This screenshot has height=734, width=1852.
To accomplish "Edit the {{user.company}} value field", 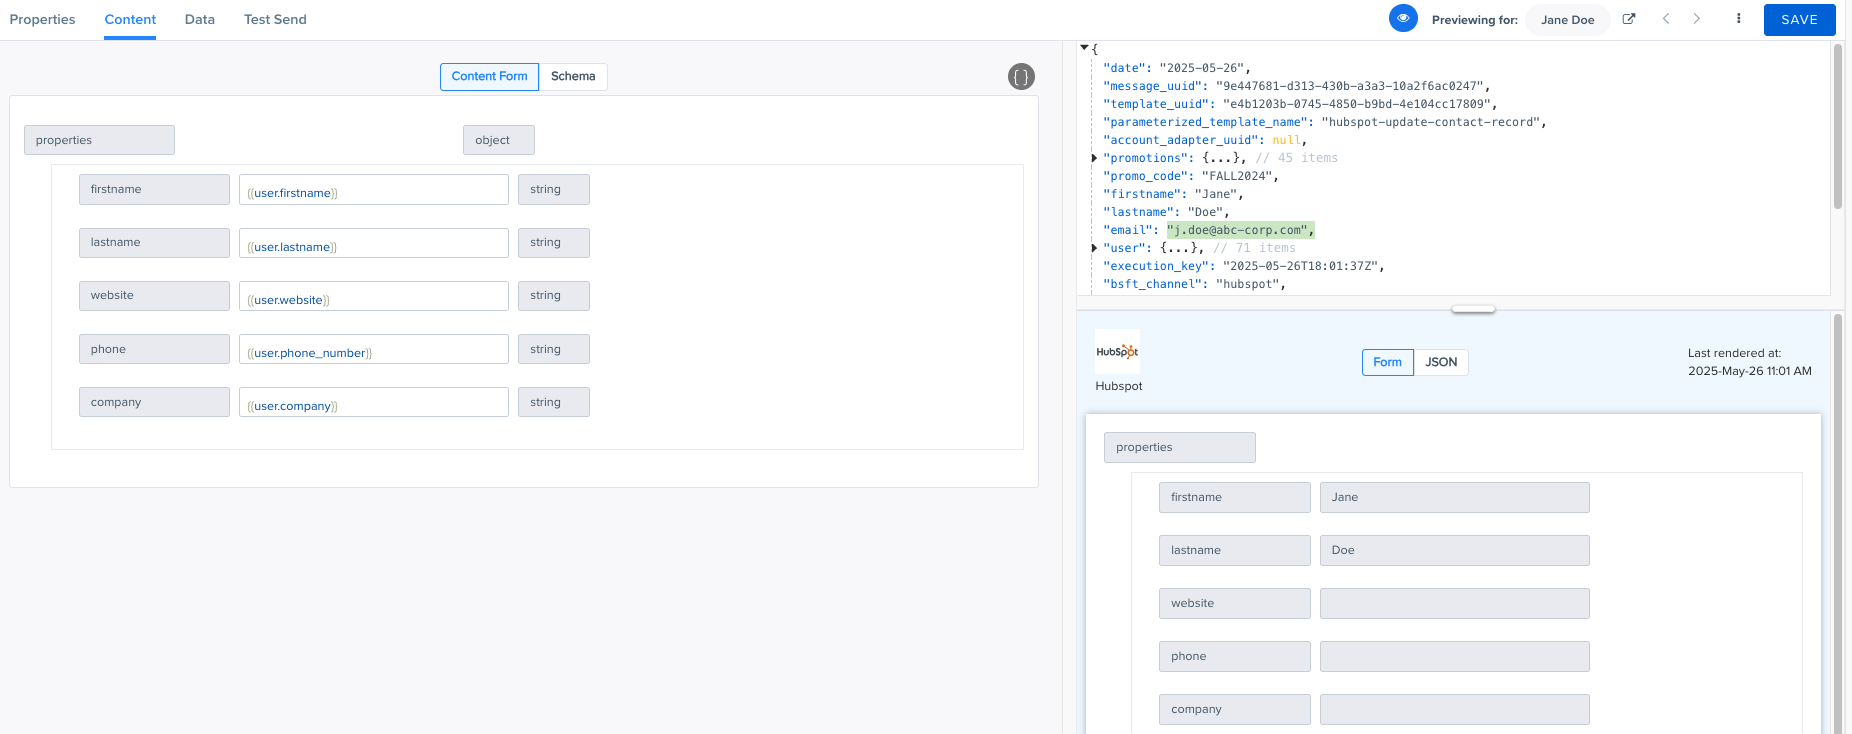I will click(373, 402).
